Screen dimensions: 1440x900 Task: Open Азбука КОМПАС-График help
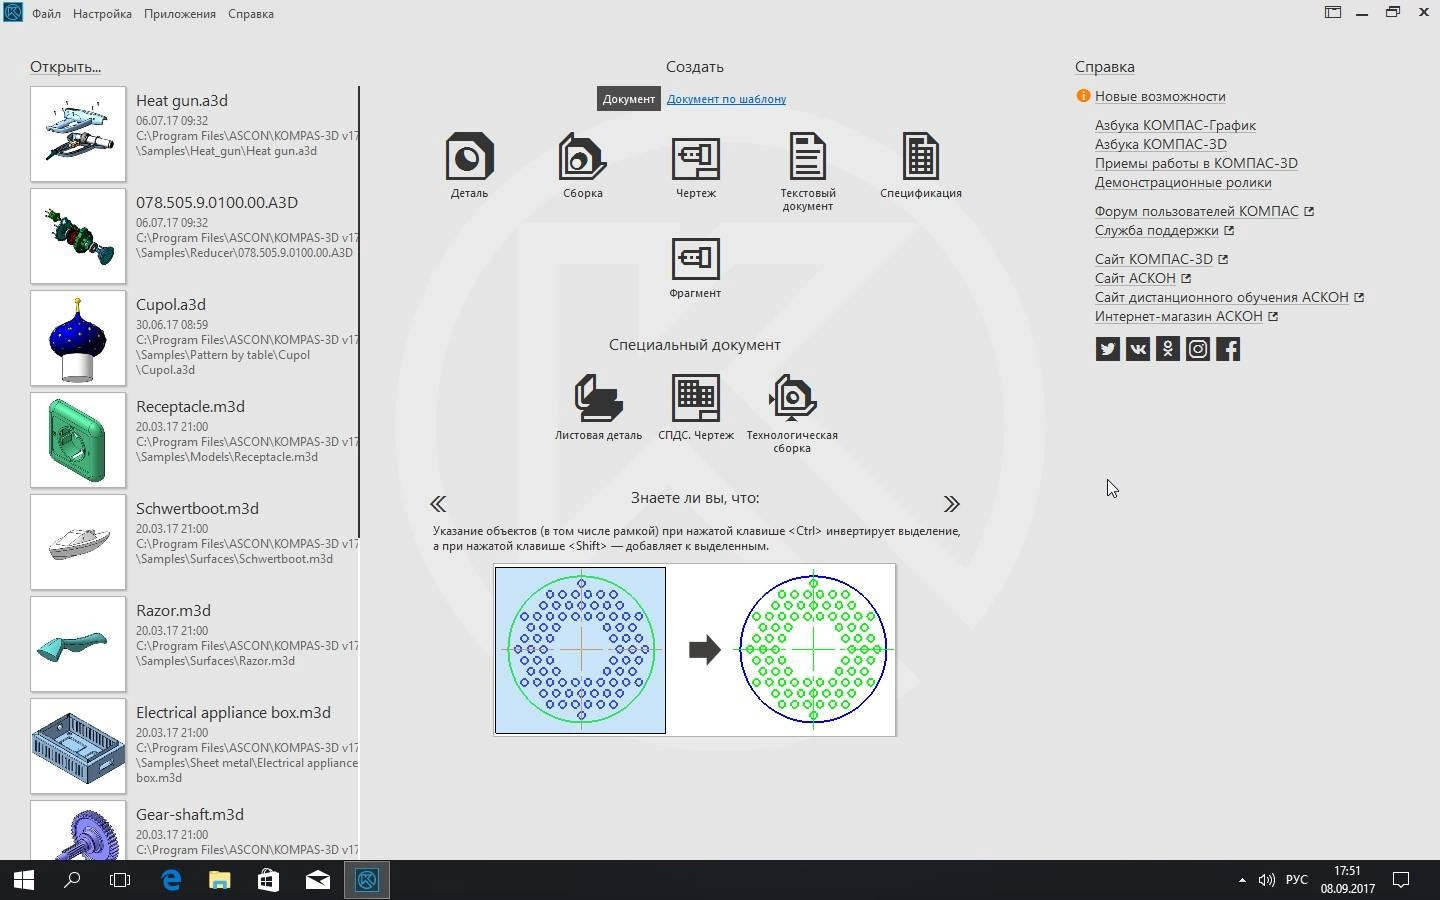(x=1175, y=126)
